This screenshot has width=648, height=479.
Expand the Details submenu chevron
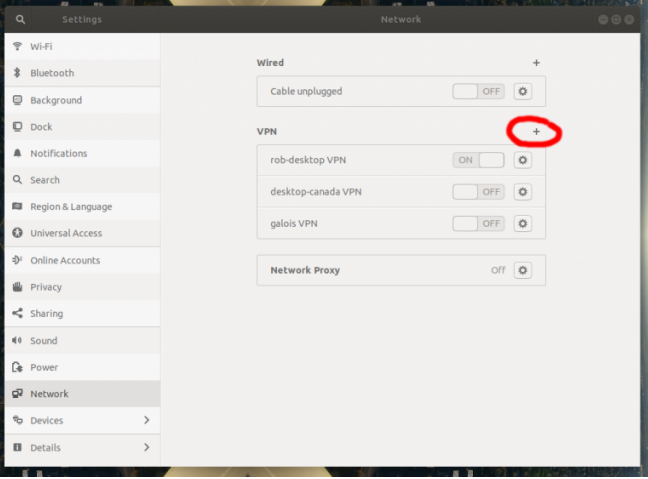147,447
